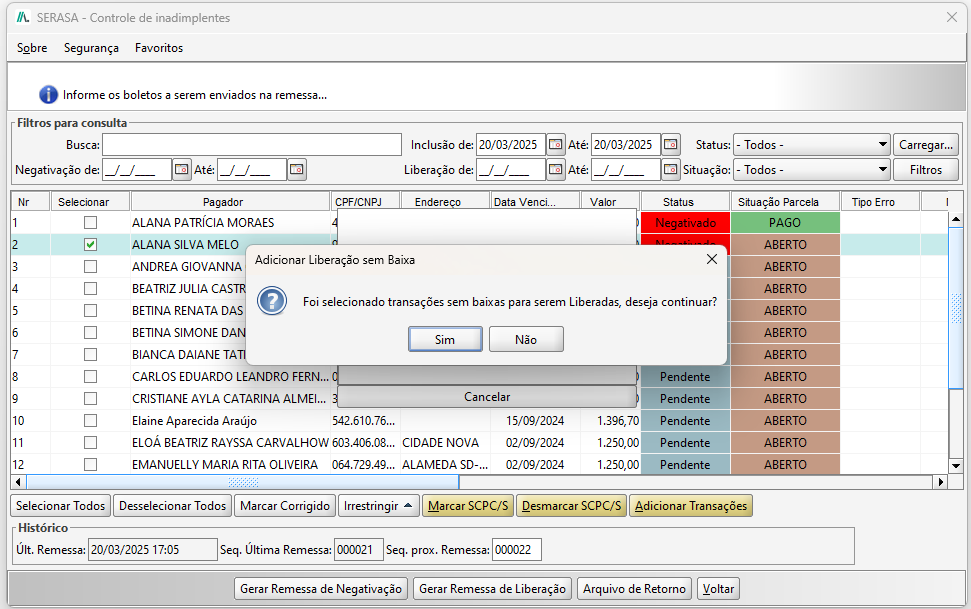The height and width of the screenshot is (609, 971).
Task: Sort by Situação Parcela column header
Action: click(785, 202)
